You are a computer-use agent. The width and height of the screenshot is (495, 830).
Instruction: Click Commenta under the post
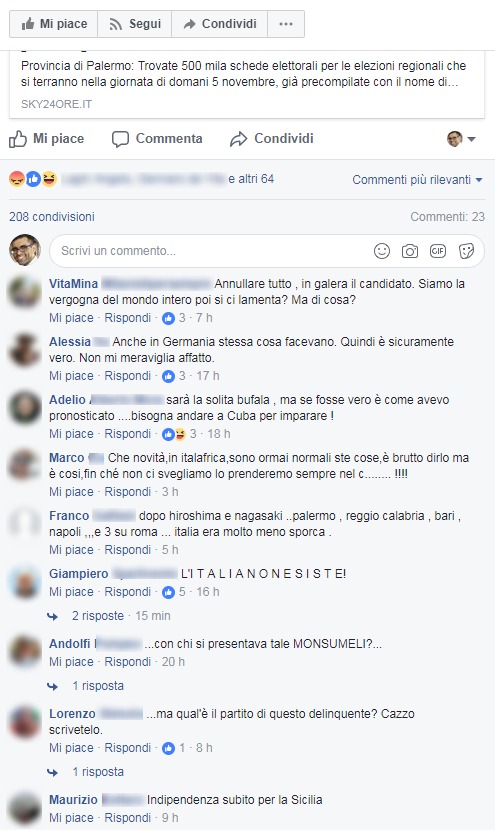tap(157, 139)
